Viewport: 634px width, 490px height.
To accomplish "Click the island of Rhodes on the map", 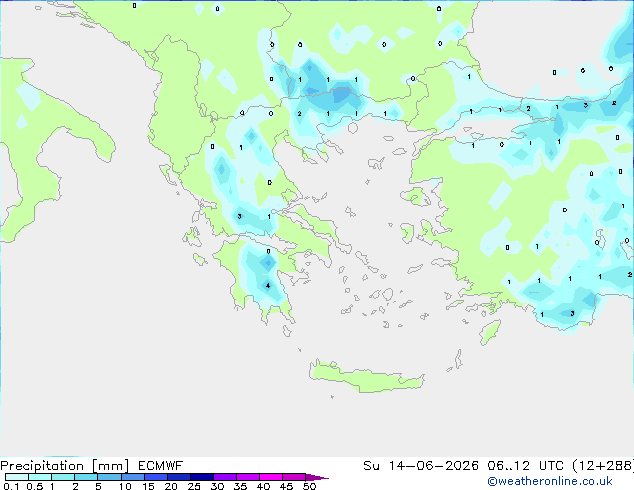I will click(490, 332).
